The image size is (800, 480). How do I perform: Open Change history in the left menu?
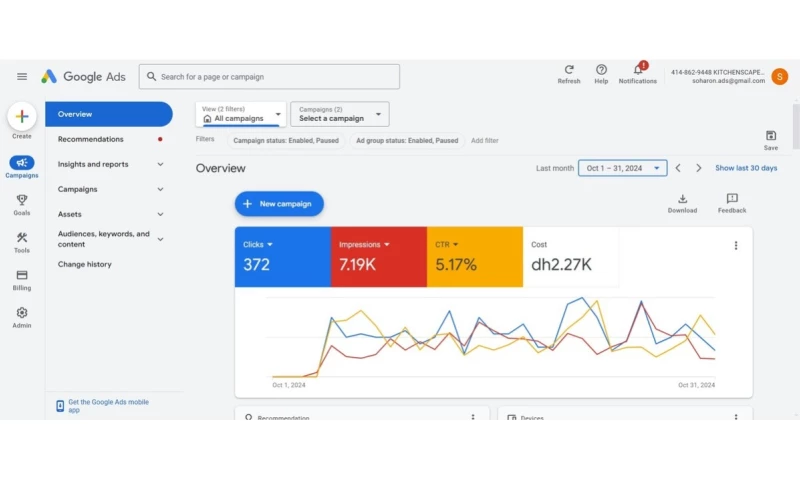click(x=85, y=264)
